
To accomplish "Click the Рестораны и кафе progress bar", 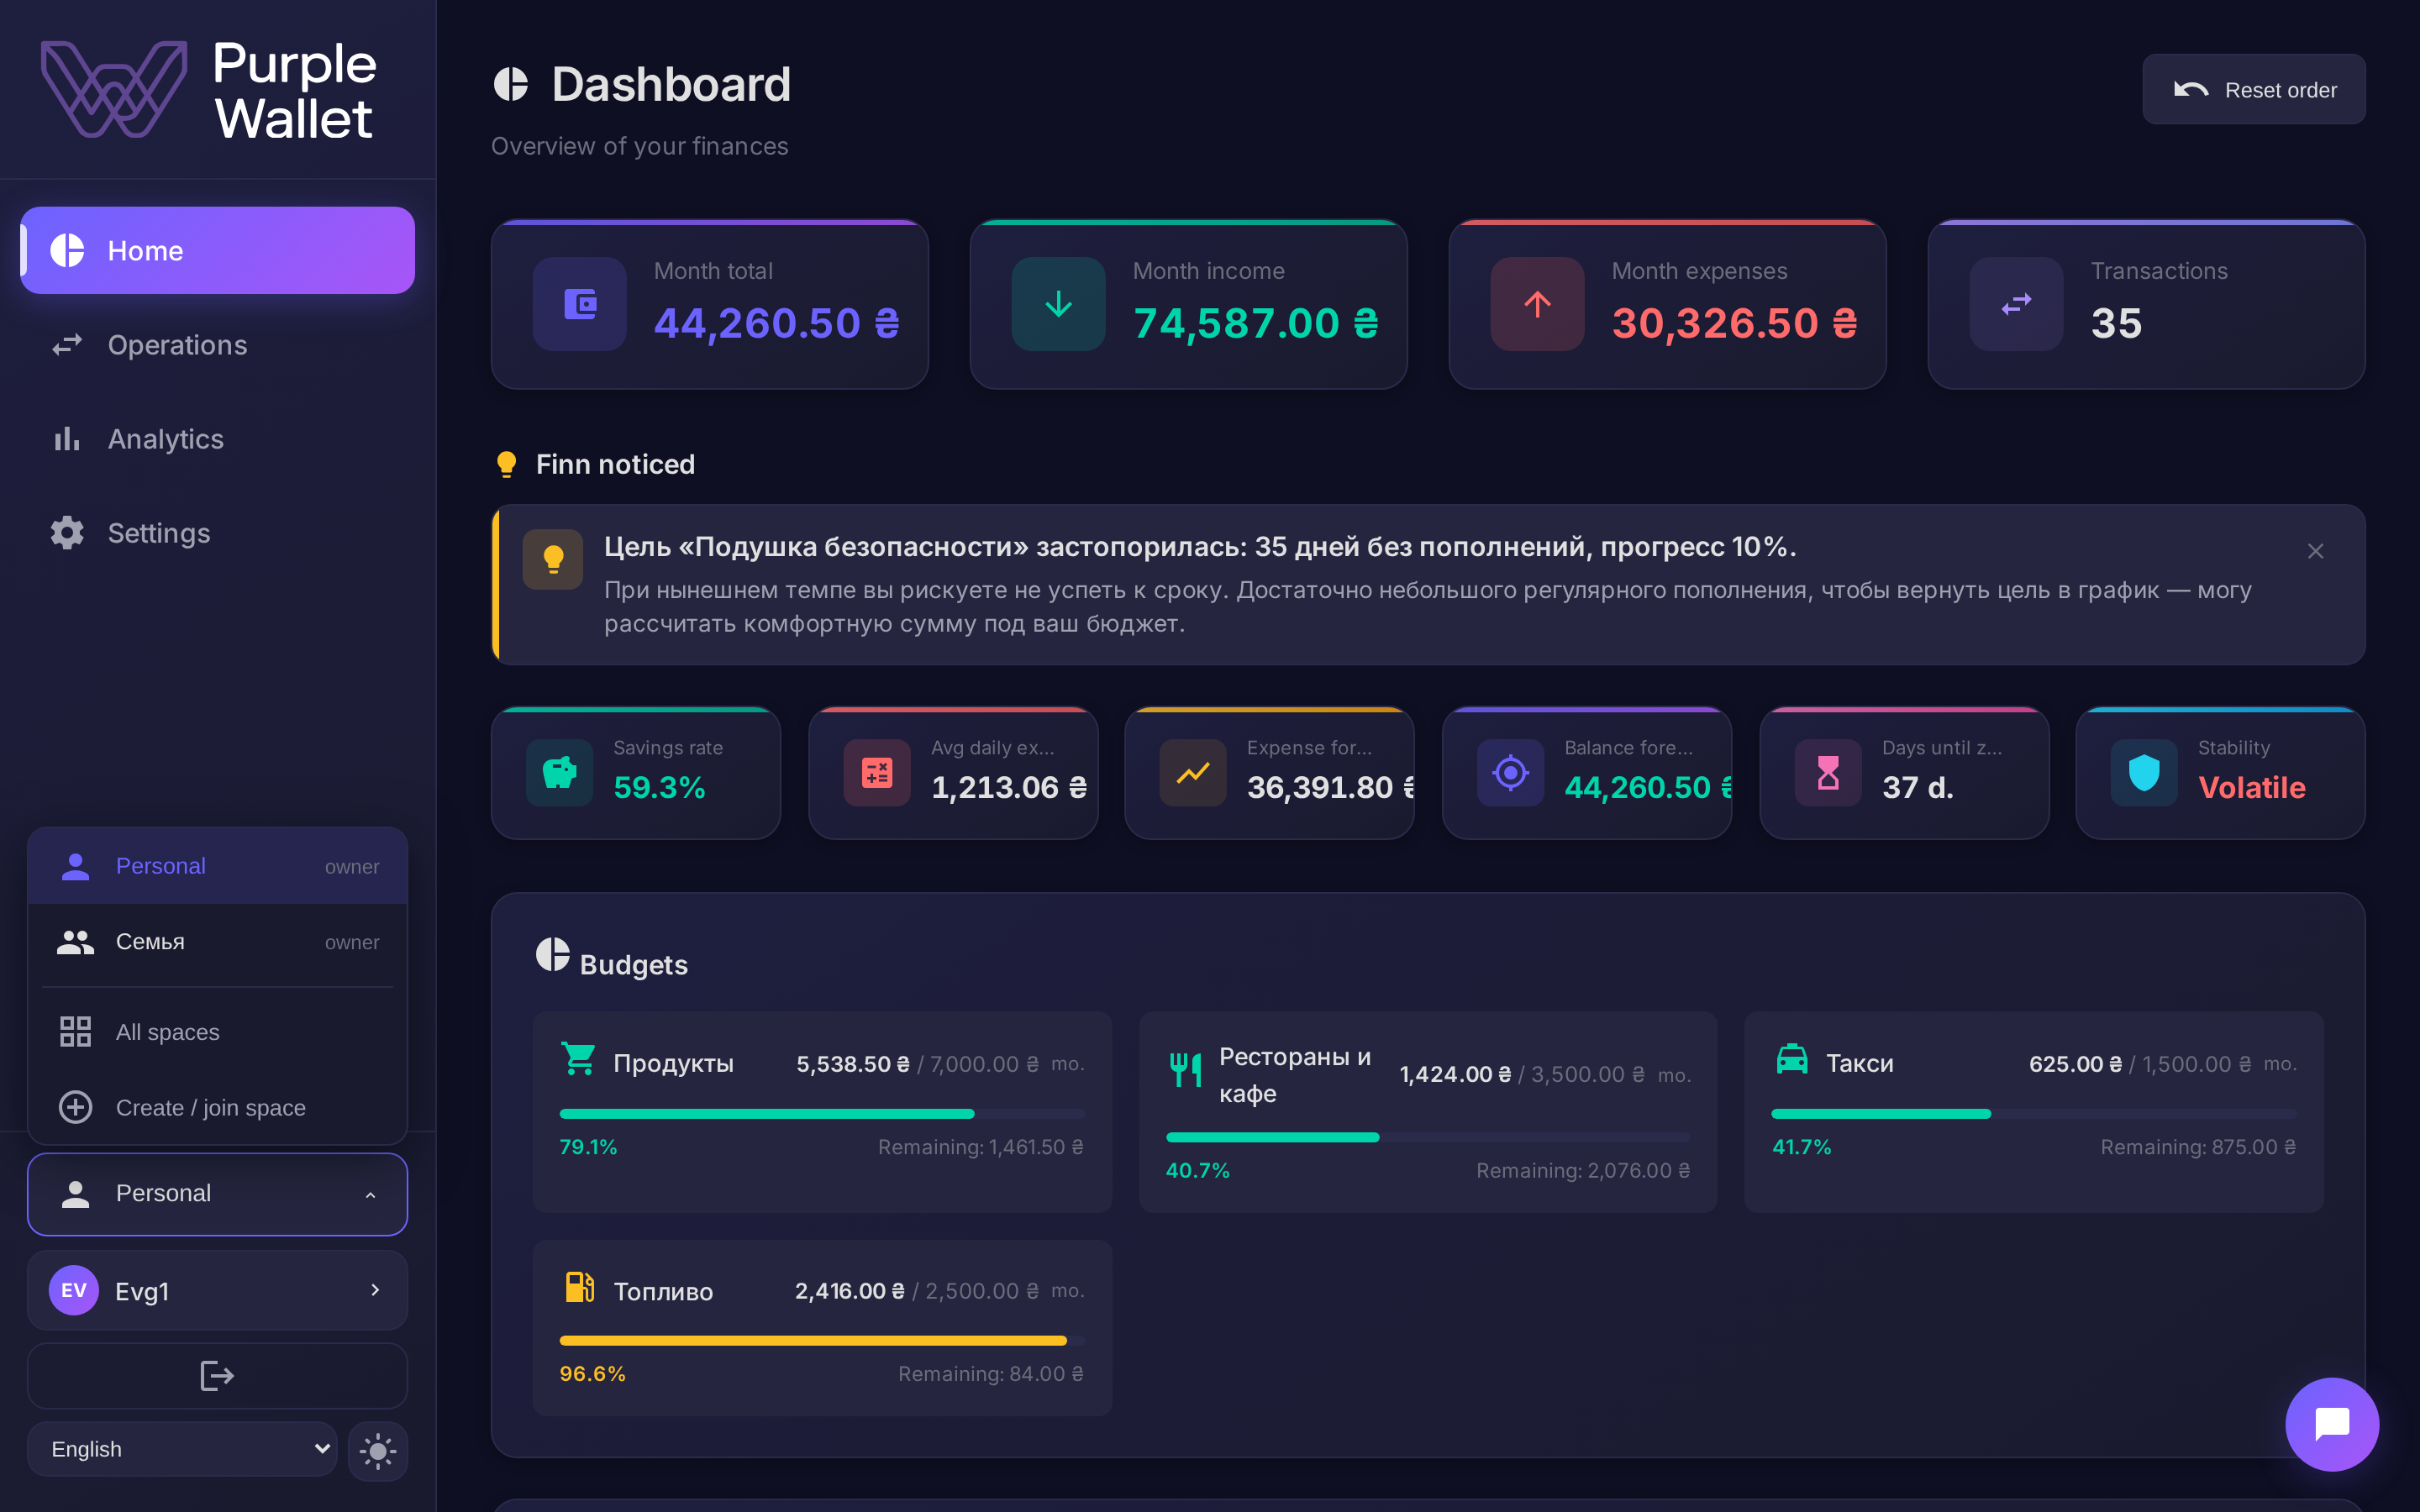I will coord(1428,1137).
